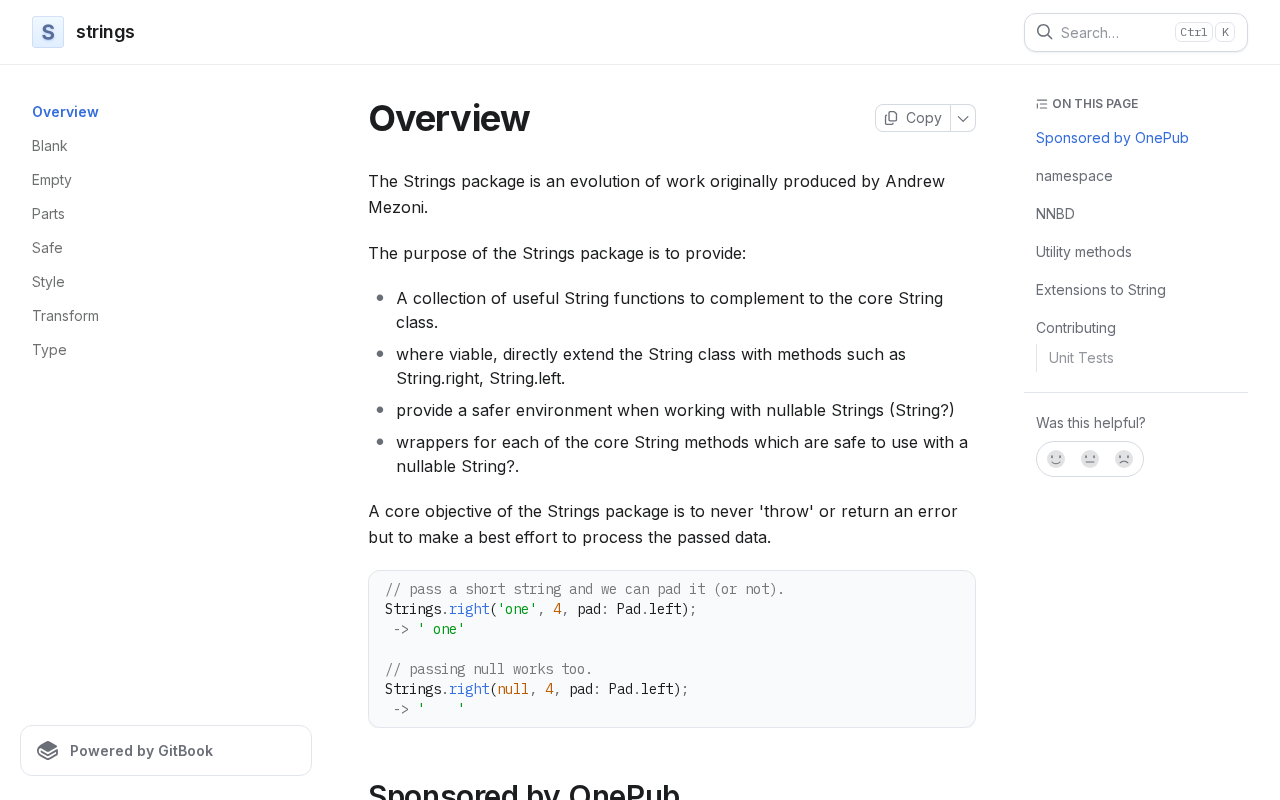Open the Transform page in sidebar
Image resolution: width=1280 pixels, height=800 pixels.
[65, 316]
